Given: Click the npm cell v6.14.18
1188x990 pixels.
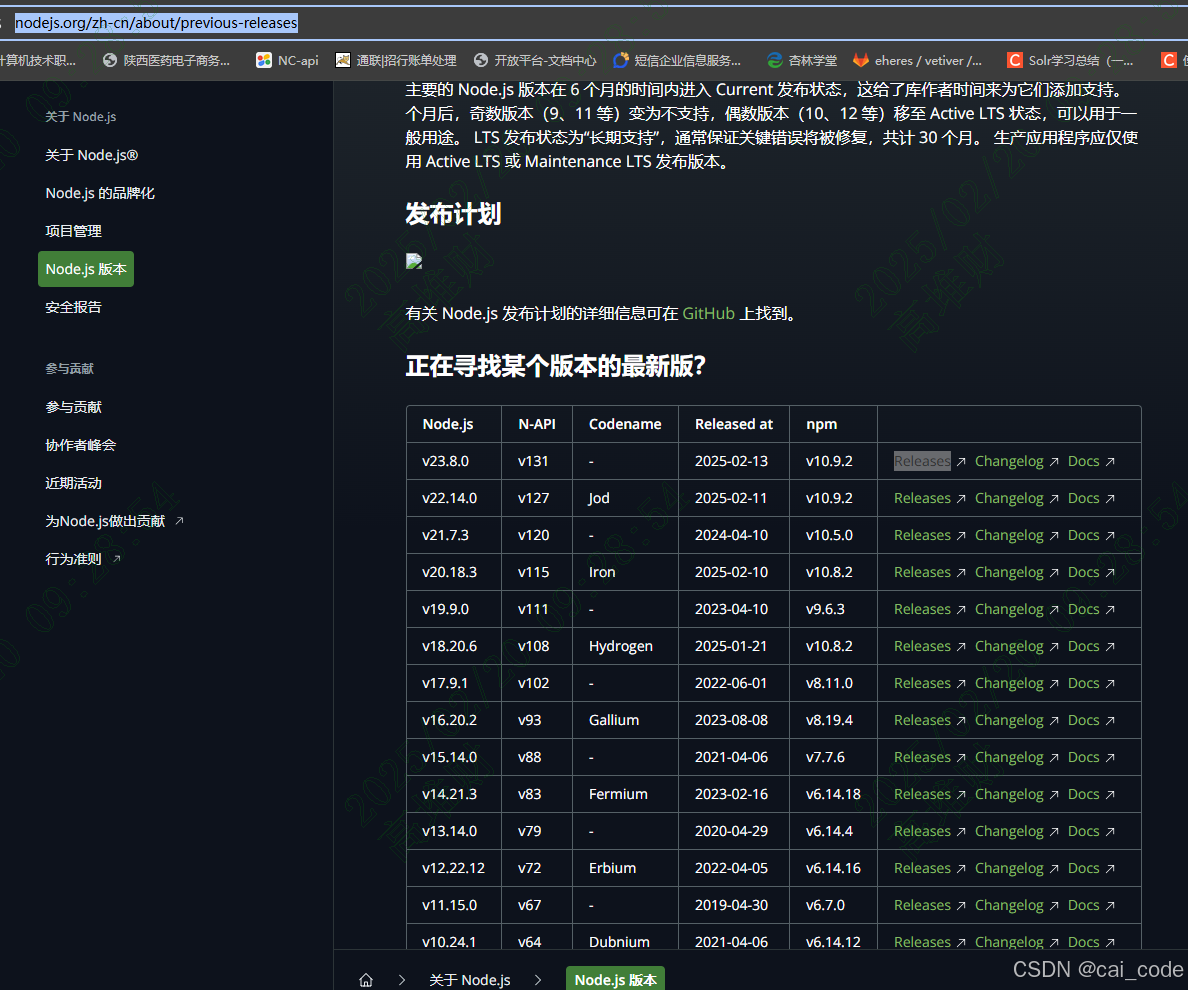Looking at the screenshot, I should 833,794.
